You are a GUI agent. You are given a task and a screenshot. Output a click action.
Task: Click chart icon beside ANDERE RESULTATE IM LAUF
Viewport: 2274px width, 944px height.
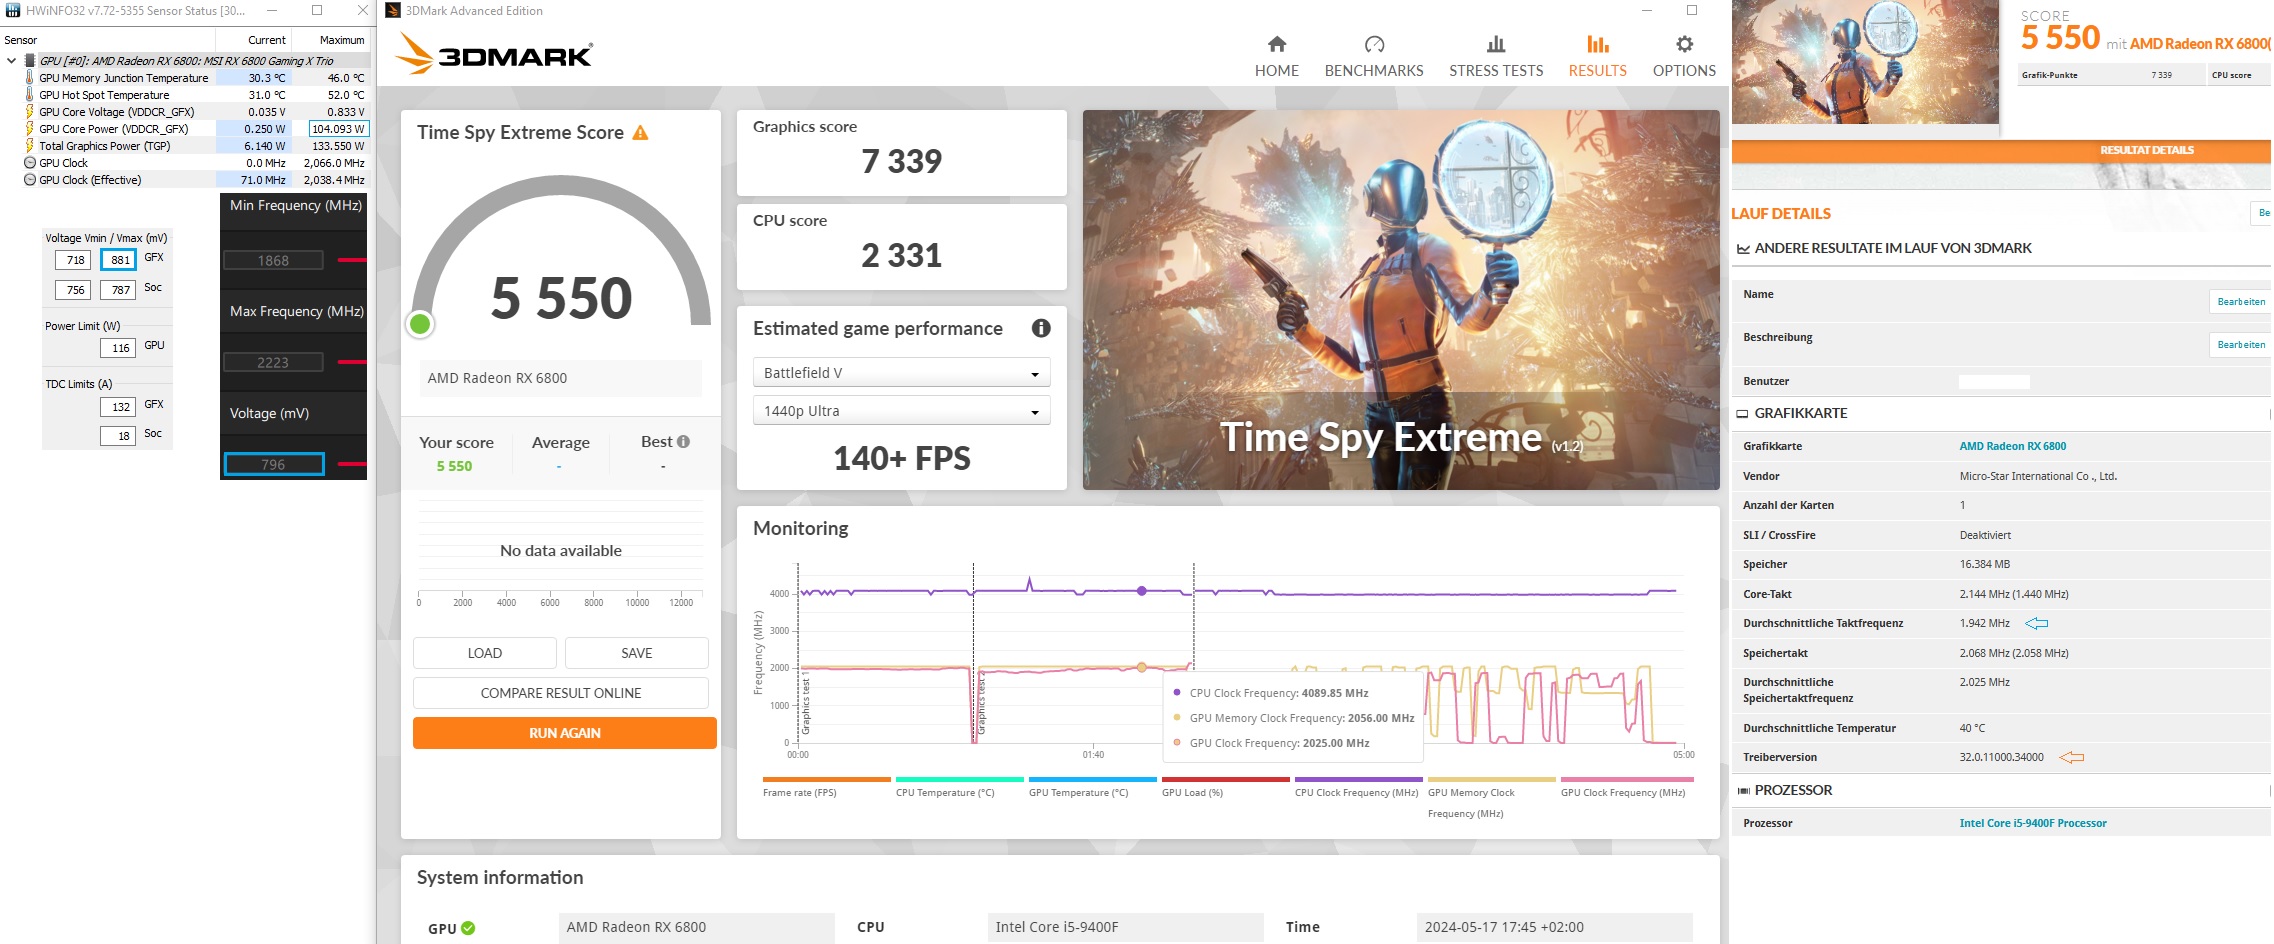[x=1743, y=248]
